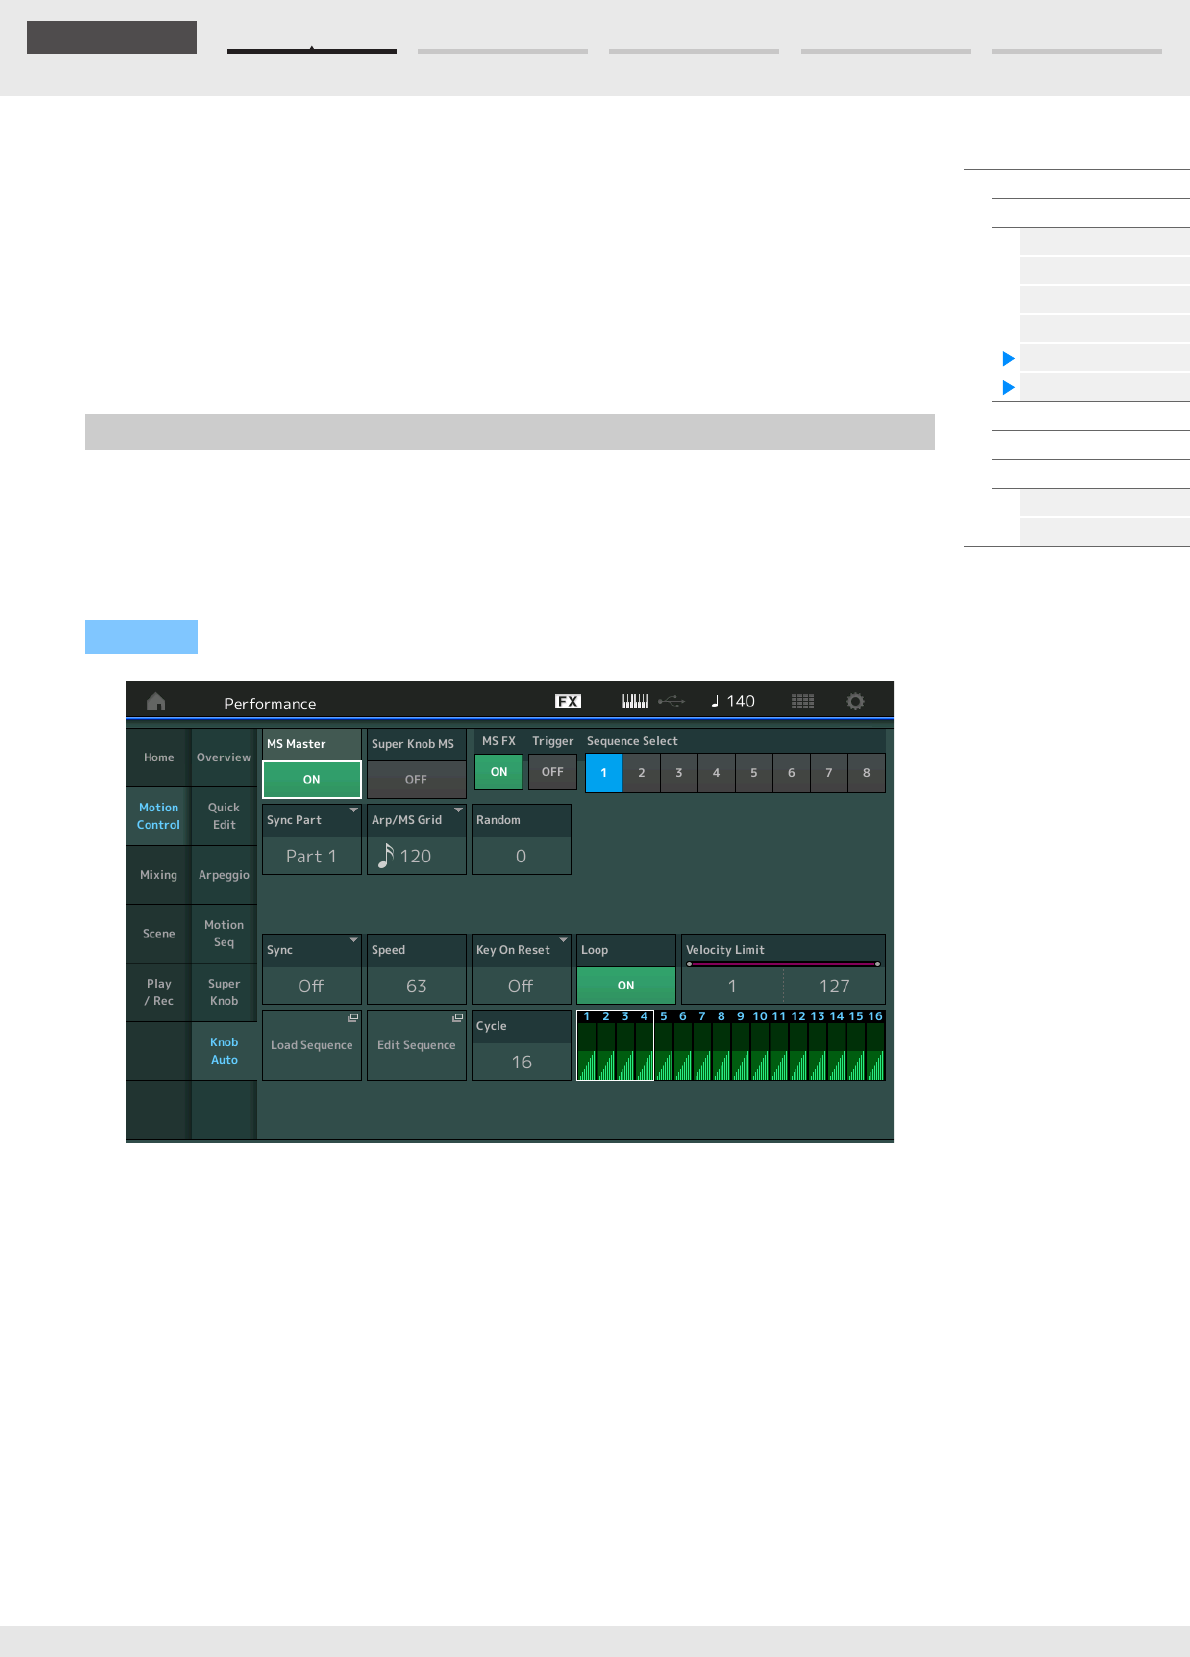Click the Performance title text
The image size is (1190, 1657).
pos(270,704)
